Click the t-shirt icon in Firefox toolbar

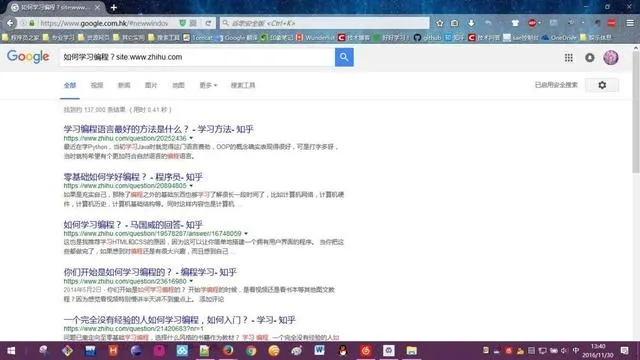[515, 23]
